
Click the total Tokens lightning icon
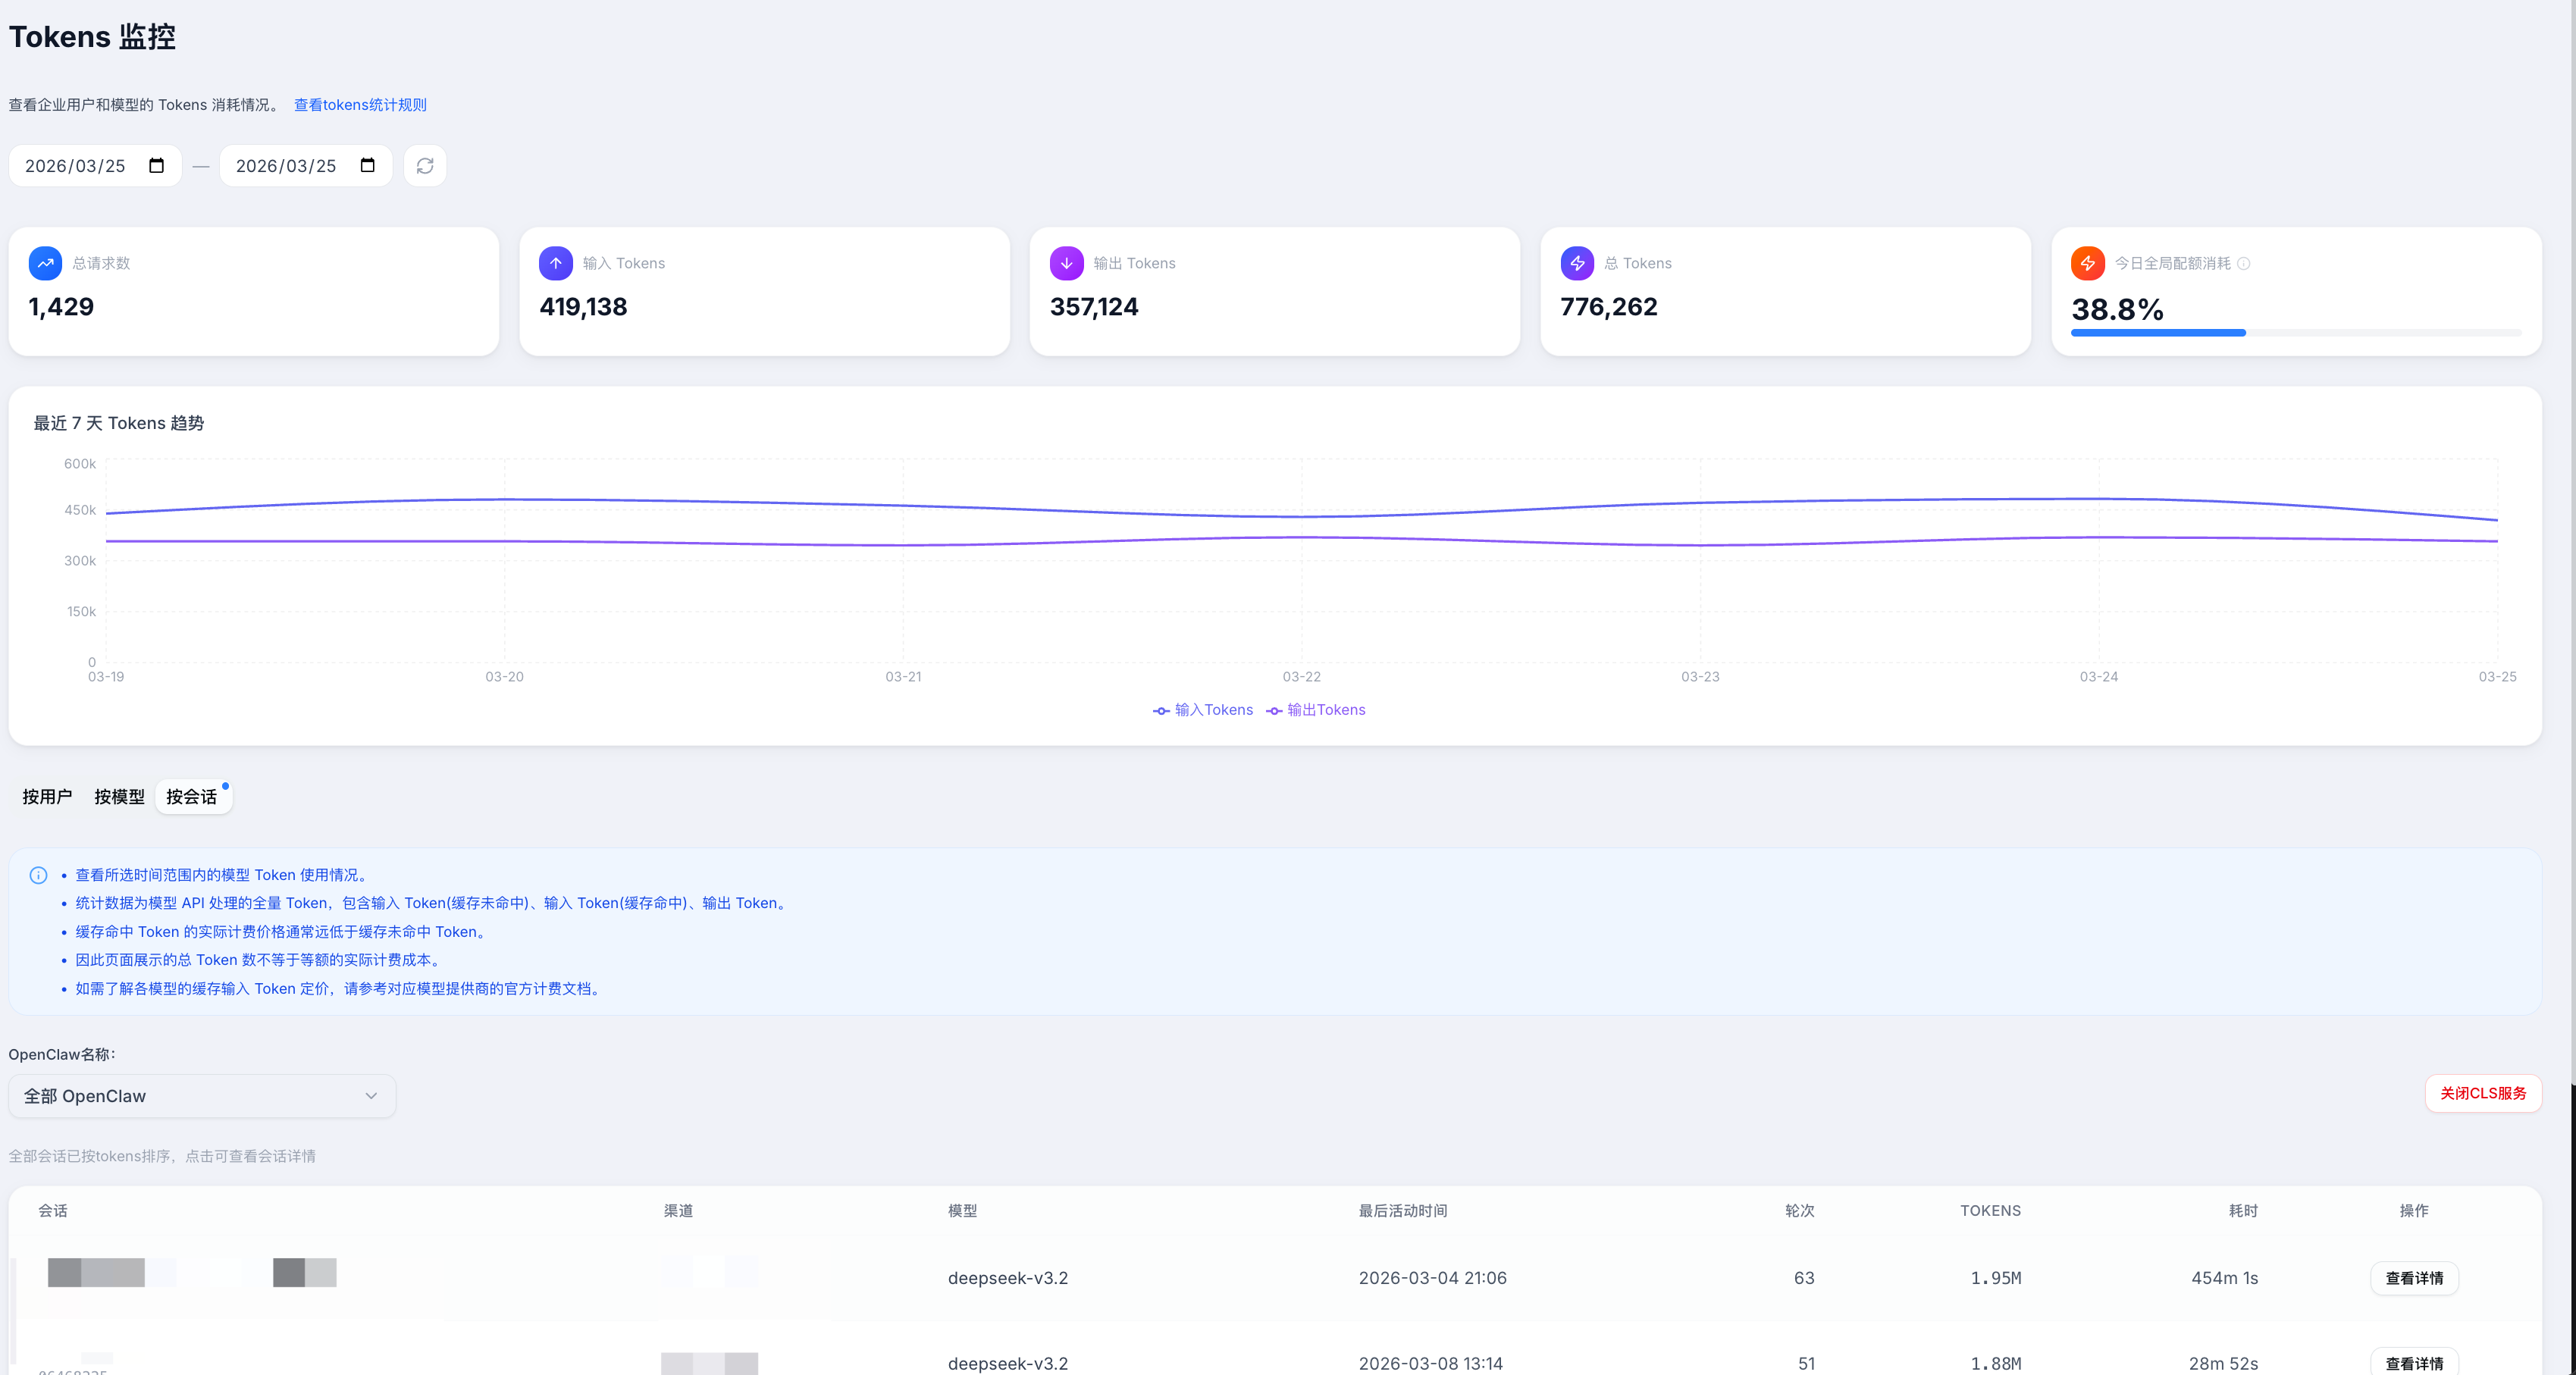(1577, 263)
